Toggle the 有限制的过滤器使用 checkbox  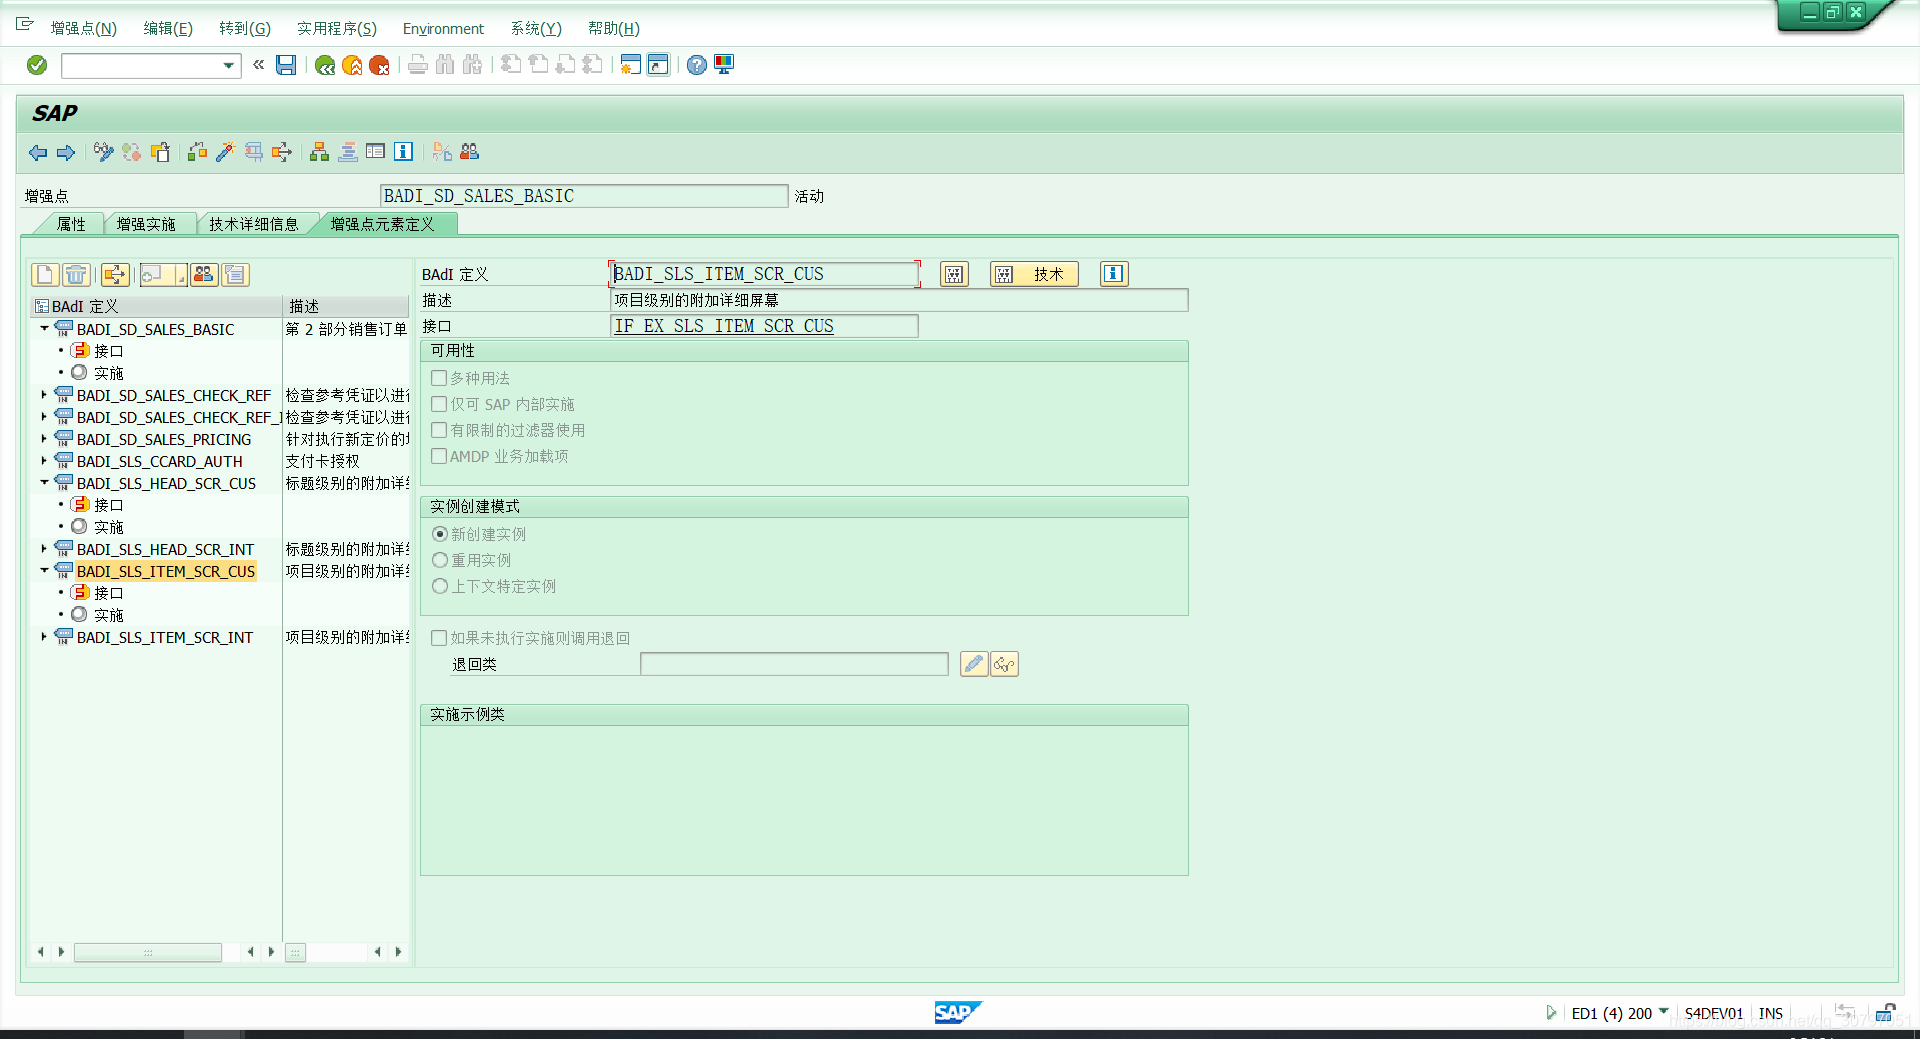click(x=439, y=430)
